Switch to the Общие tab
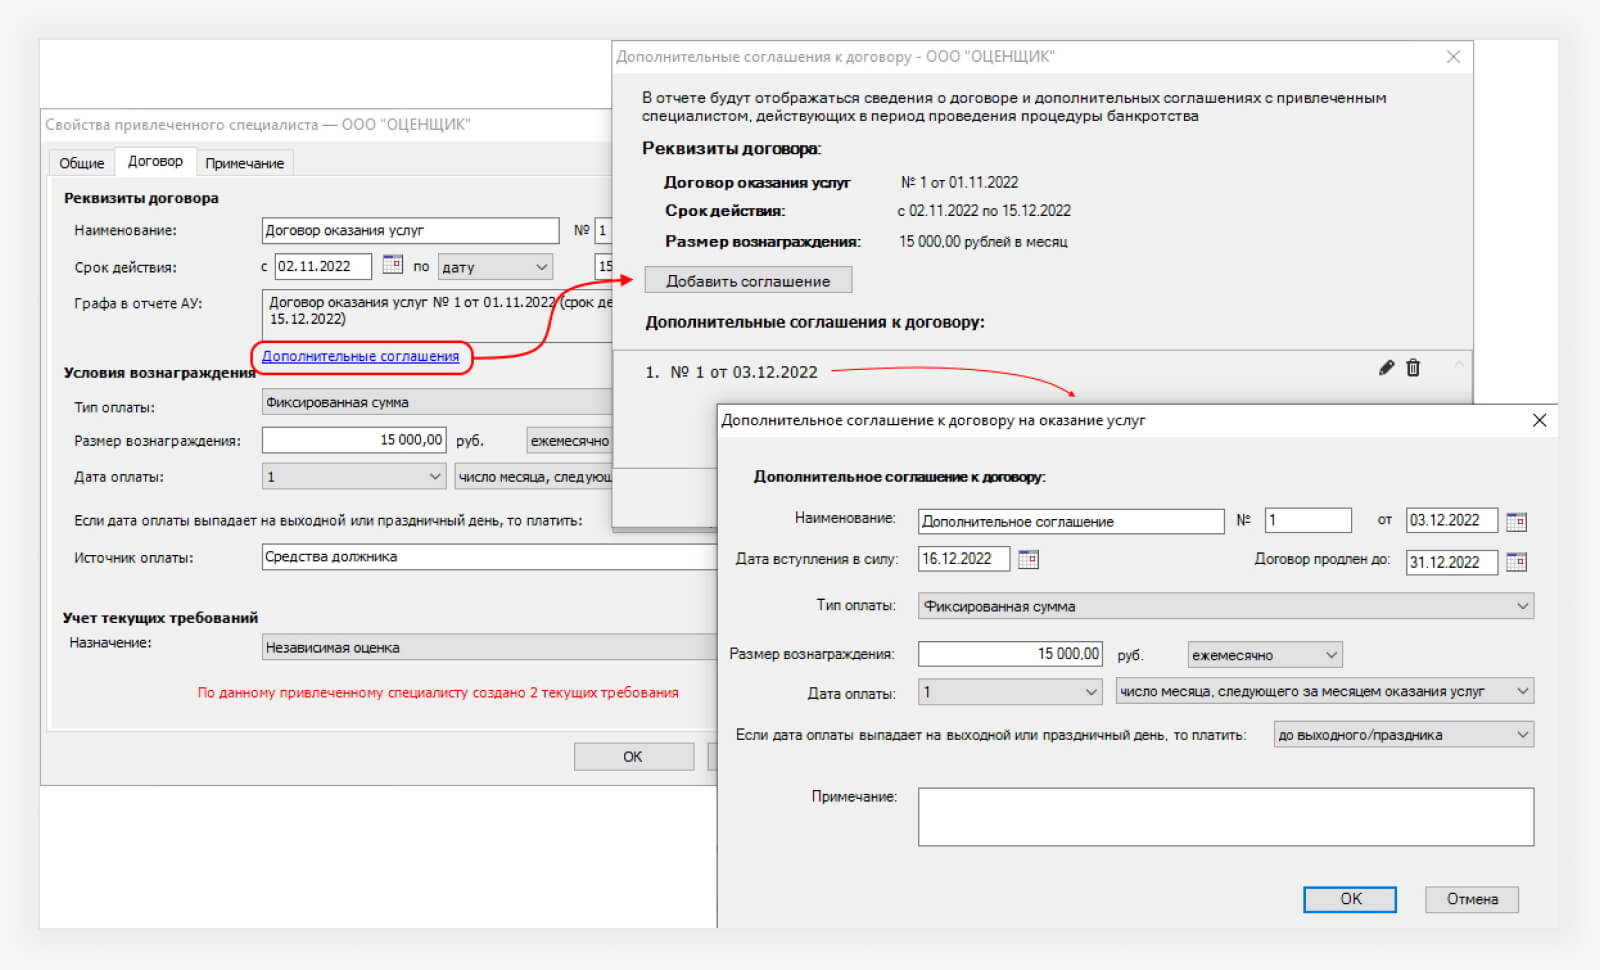This screenshot has height=970, width=1600. pos(81,163)
